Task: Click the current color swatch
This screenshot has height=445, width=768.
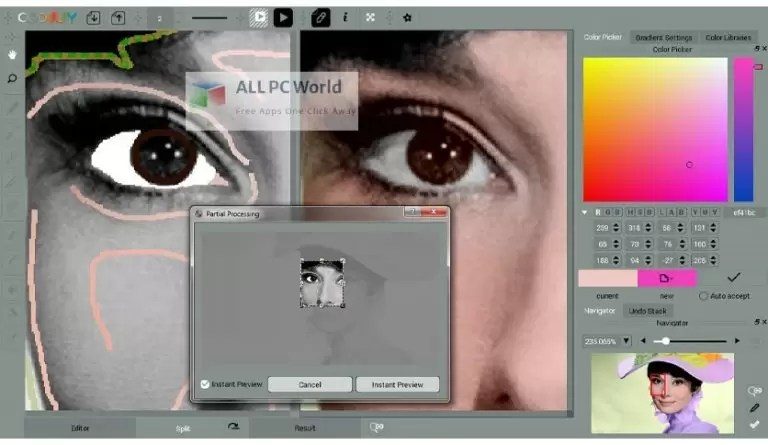Action: click(x=607, y=278)
